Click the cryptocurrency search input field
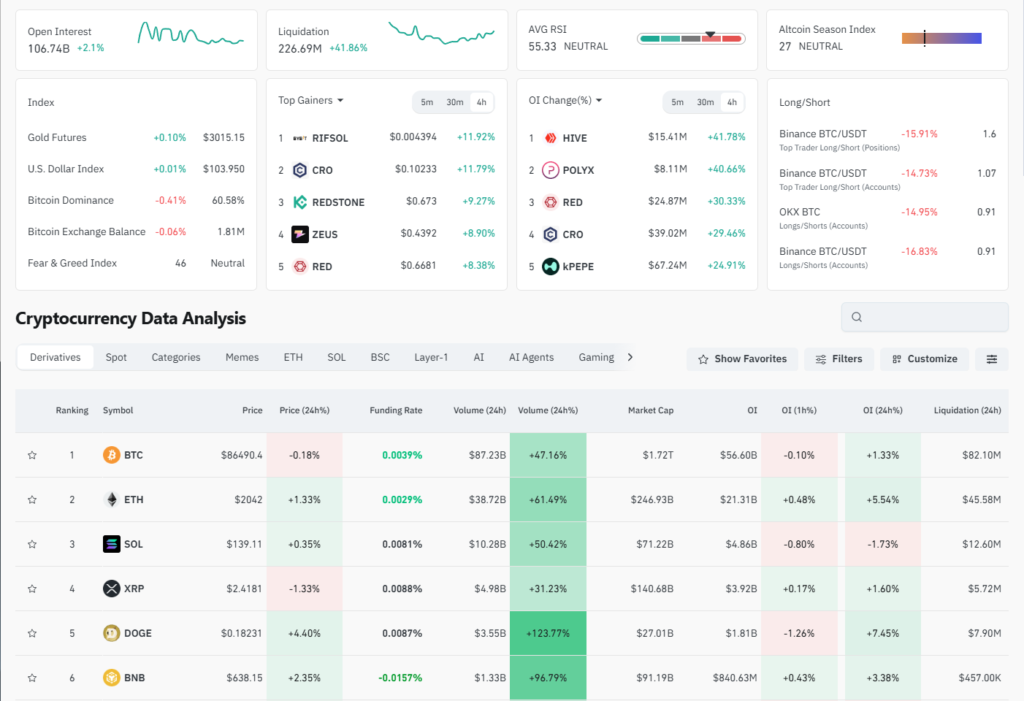The width and height of the screenshot is (1024, 701). coord(924,317)
